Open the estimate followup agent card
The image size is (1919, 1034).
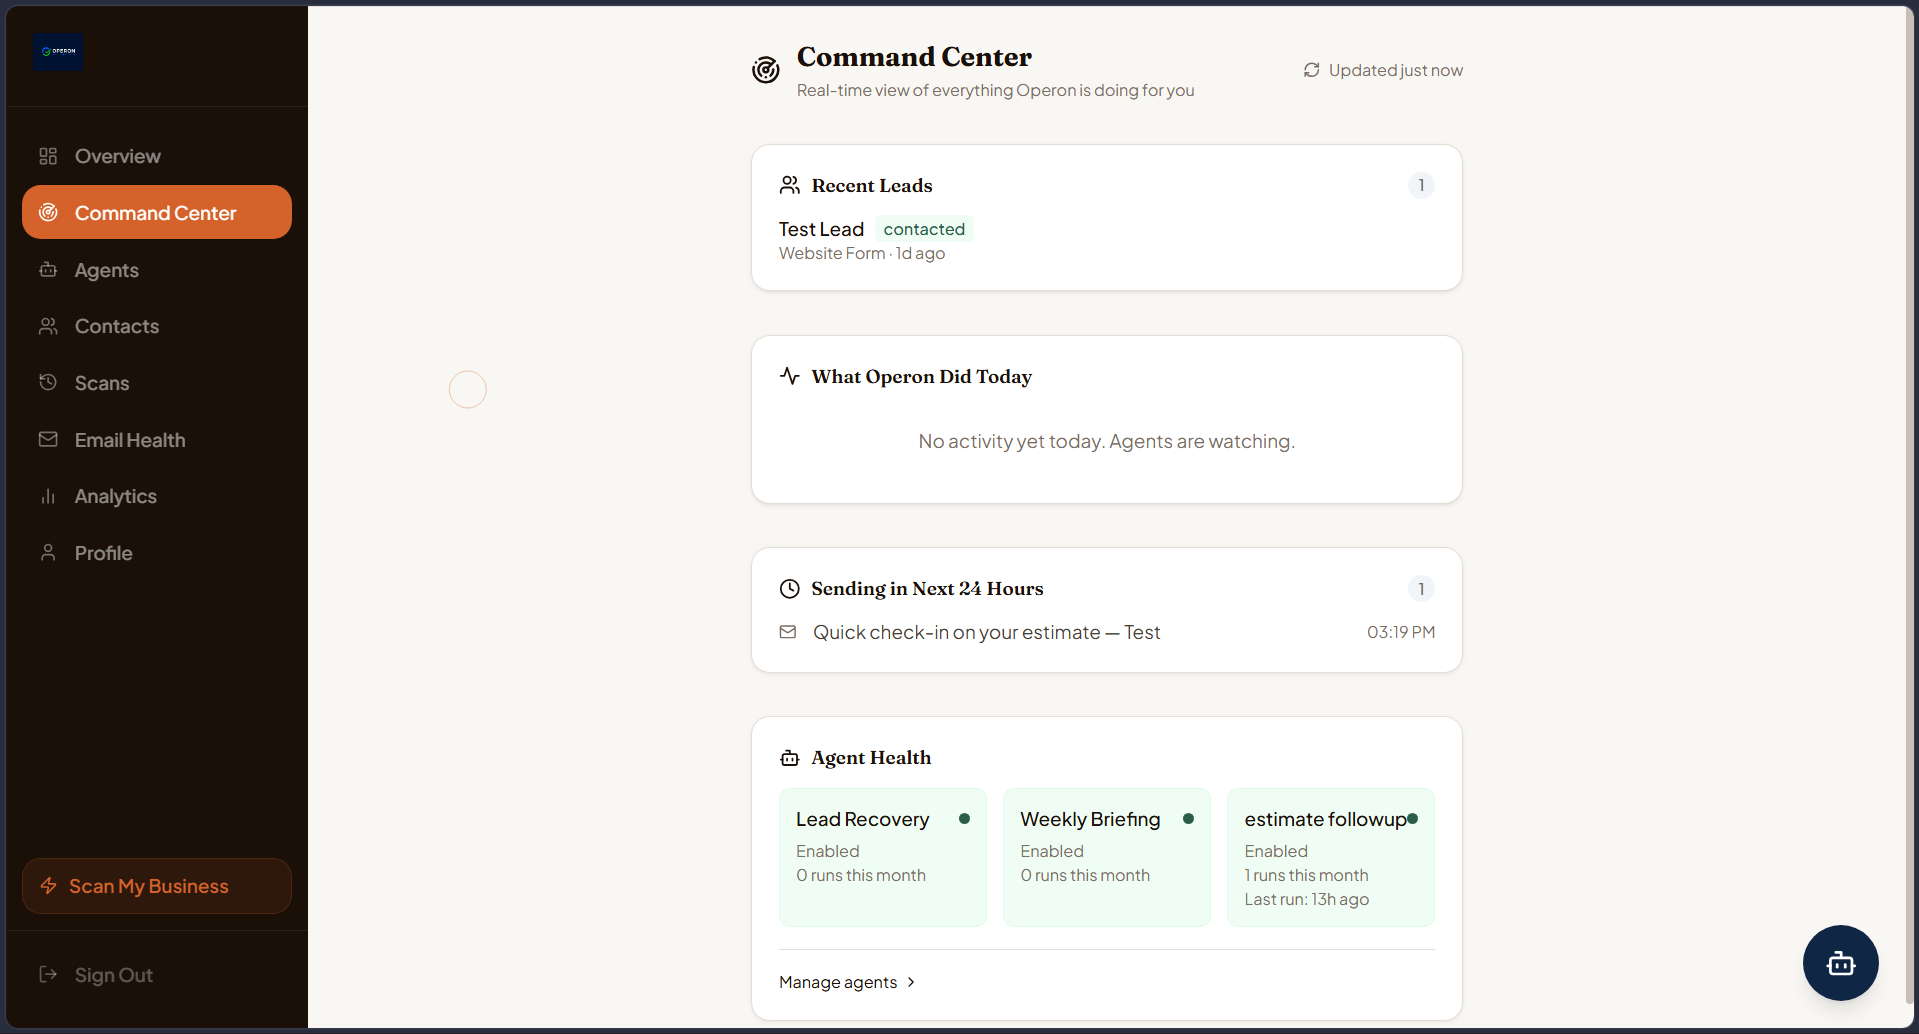(1331, 857)
